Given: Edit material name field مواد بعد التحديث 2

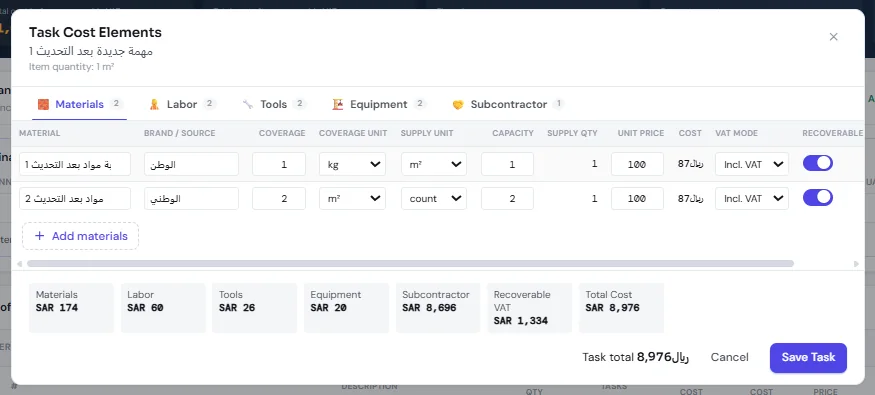Looking at the screenshot, I should click(x=75, y=199).
